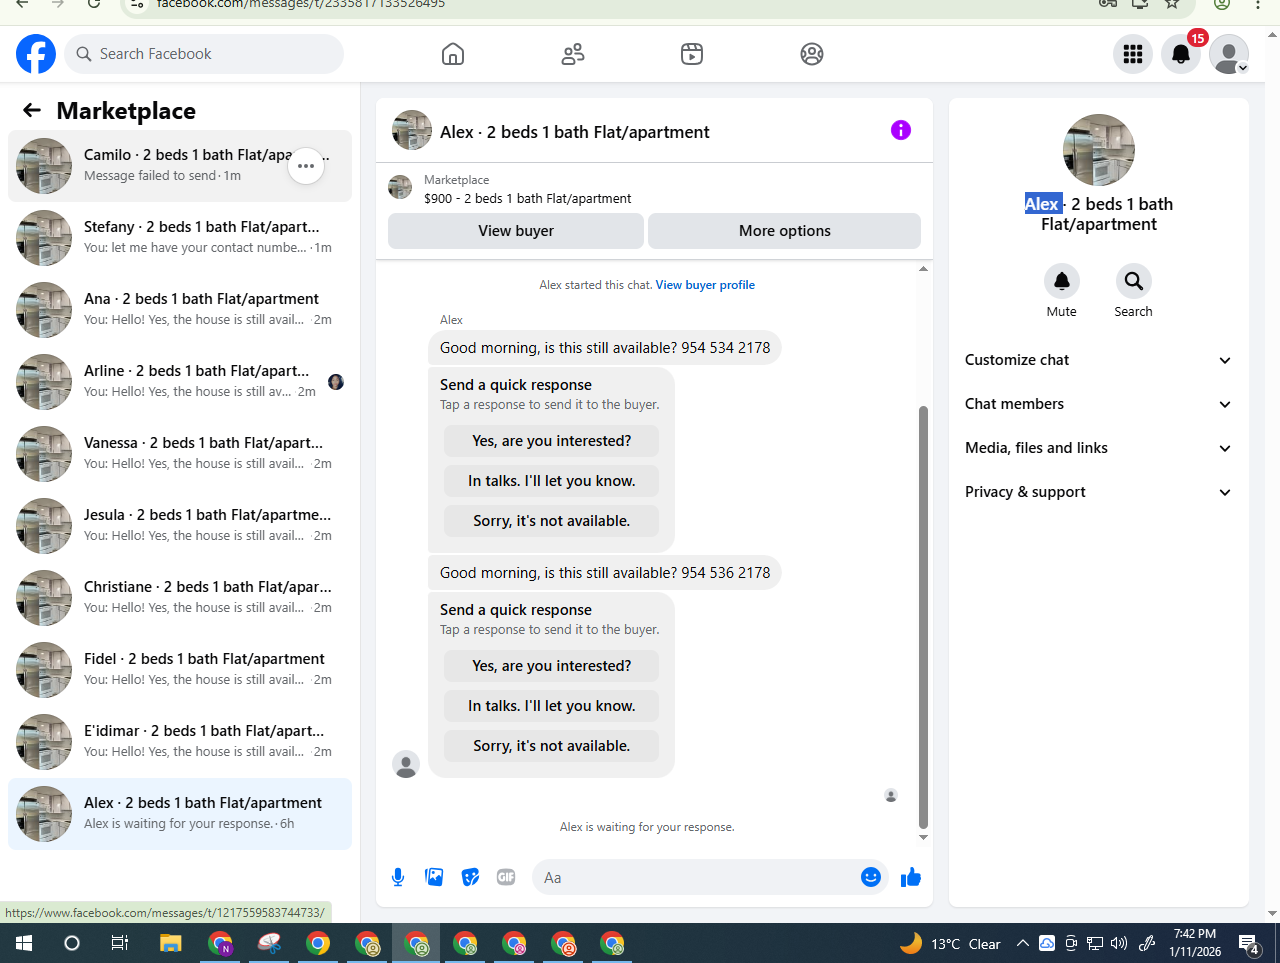
Task: Click the chat messages scrollbar thumb
Action: coord(923,617)
